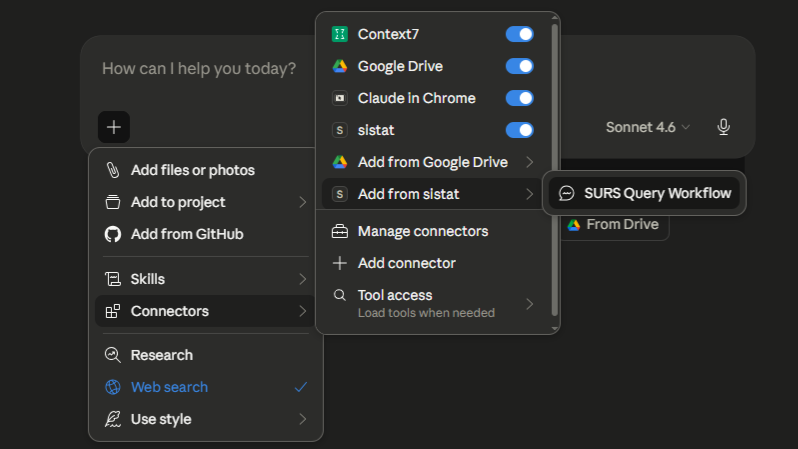Click the sistat S icon beside its toggle

point(339,130)
